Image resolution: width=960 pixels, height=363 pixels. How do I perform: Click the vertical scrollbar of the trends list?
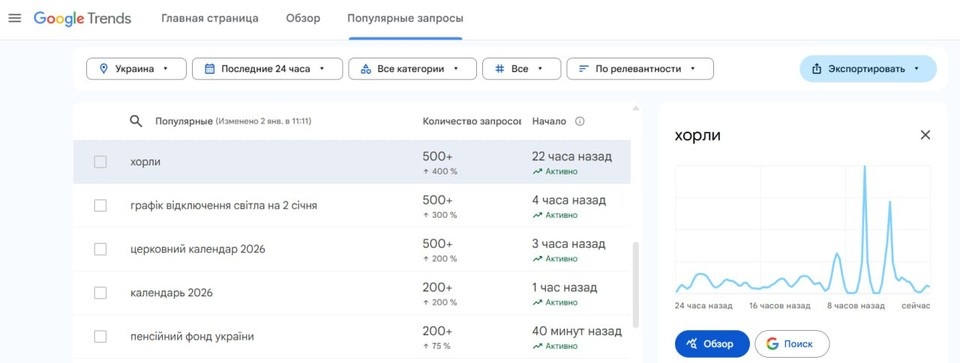click(635, 284)
